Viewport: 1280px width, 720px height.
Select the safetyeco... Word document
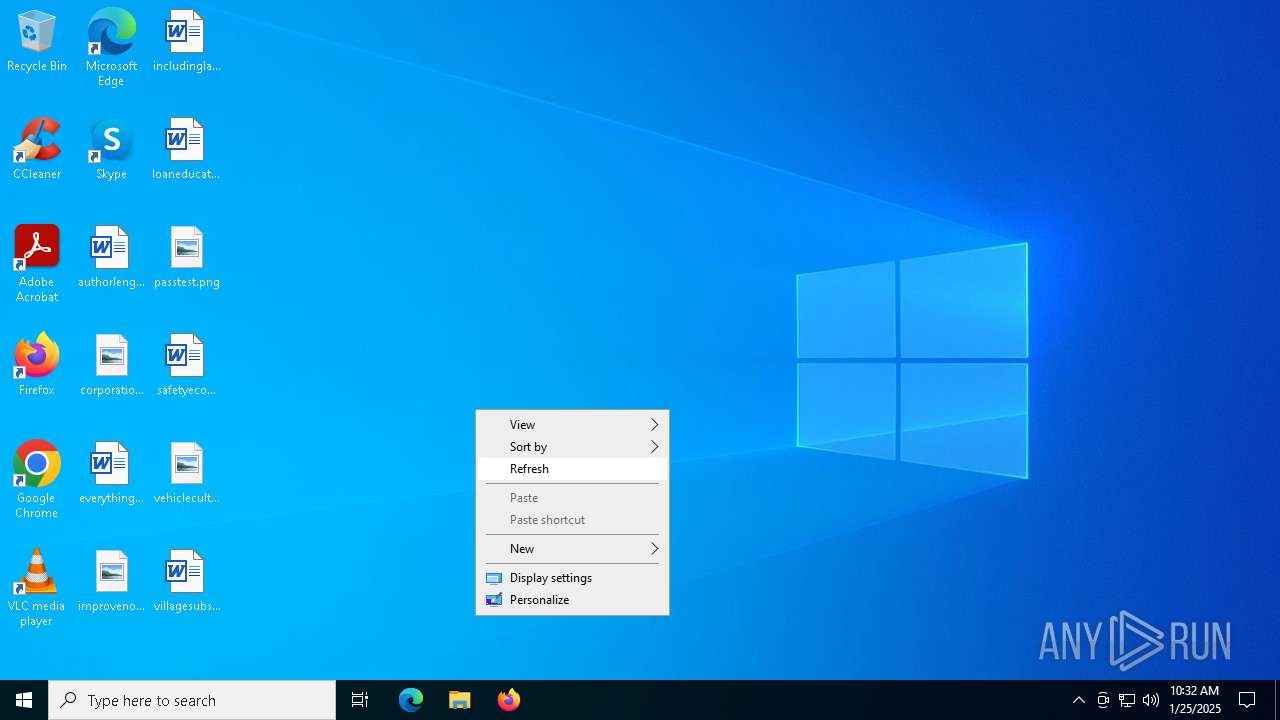186,365
